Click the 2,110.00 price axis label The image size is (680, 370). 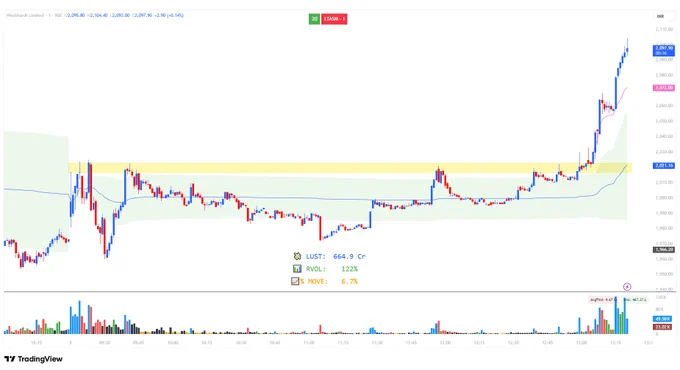click(x=664, y=29)
